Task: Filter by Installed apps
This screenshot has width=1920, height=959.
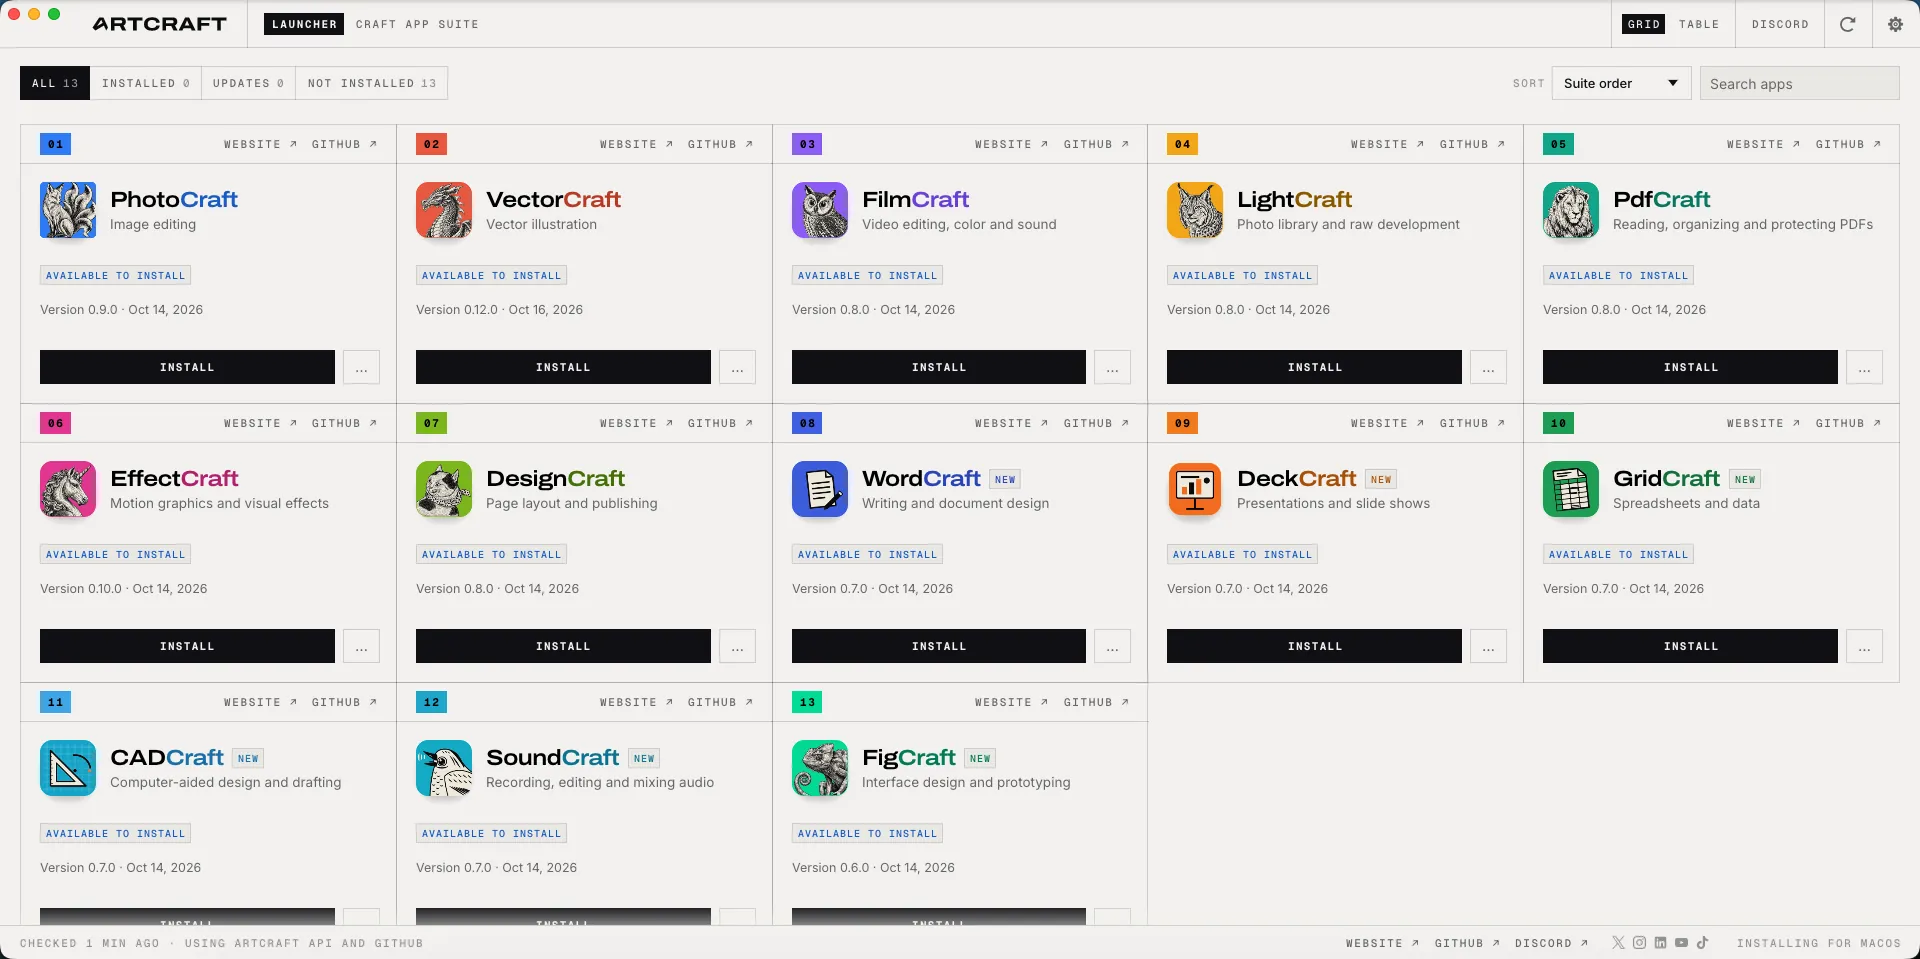Action: 146,83
